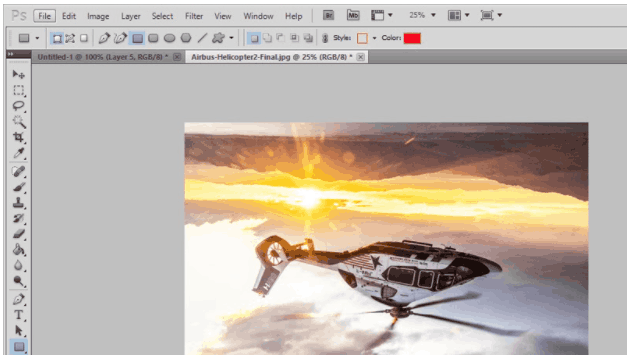Toggle Add to Shape Area option
Image resolution: width=633 pixels, height=360 pixels.
click(267, 38)
